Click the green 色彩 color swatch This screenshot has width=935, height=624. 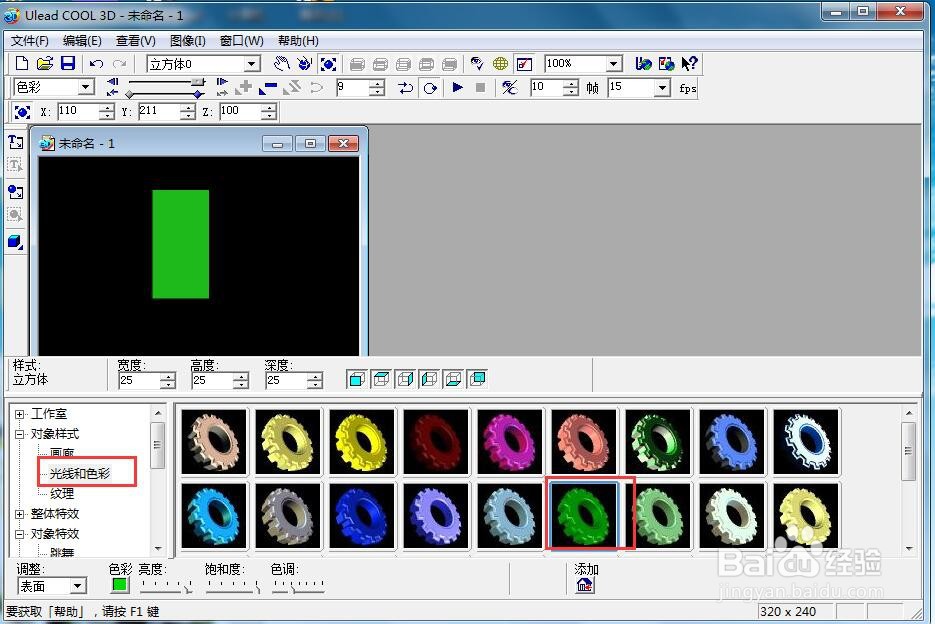click(x=120, y=585)
